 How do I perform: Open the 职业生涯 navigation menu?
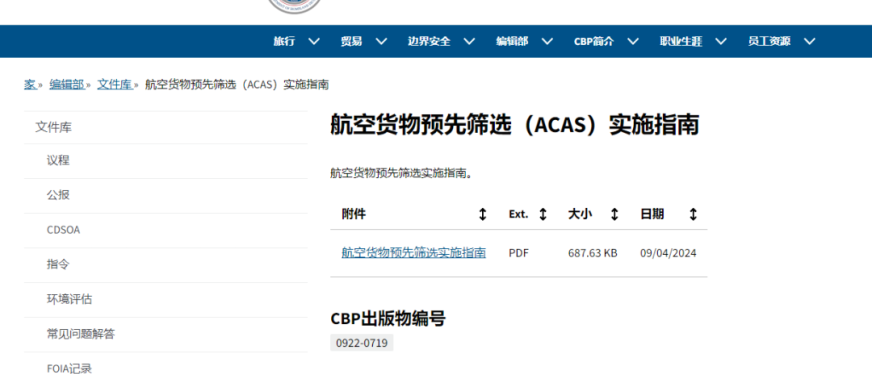point(681,41)
